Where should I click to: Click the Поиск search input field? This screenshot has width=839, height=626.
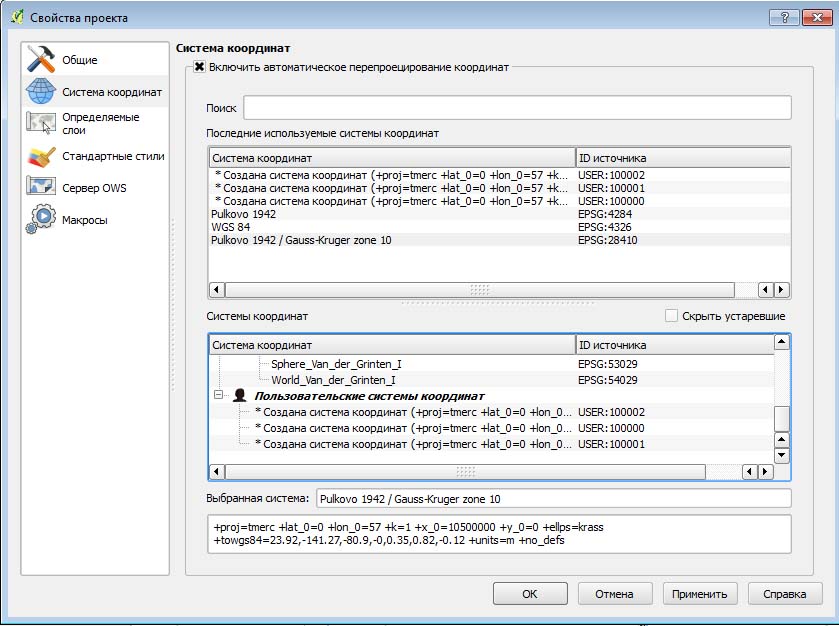tap(517, 108)
